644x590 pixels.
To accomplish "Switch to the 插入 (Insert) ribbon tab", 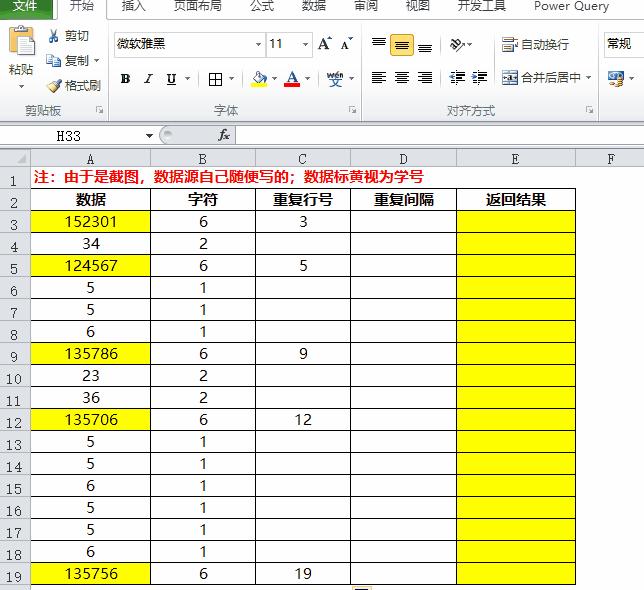I will 133,6.
